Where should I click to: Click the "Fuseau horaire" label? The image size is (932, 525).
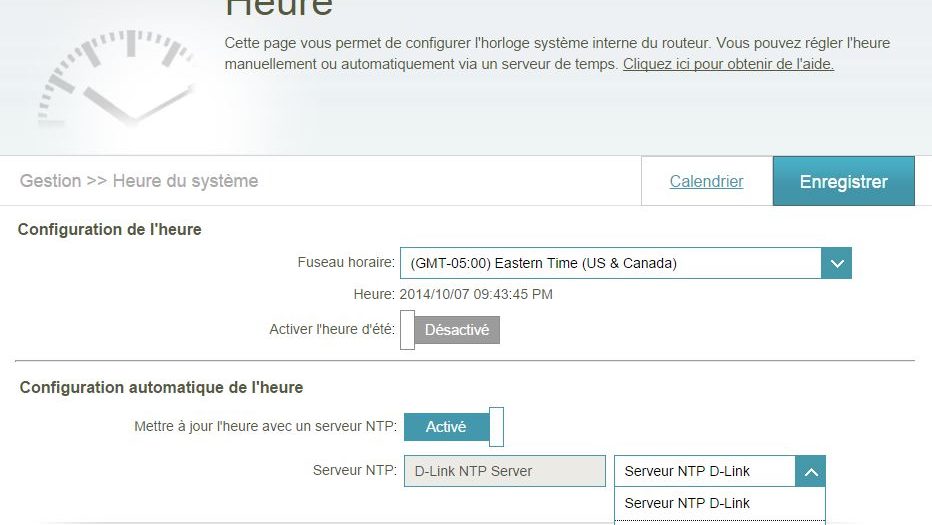[345, 263]
